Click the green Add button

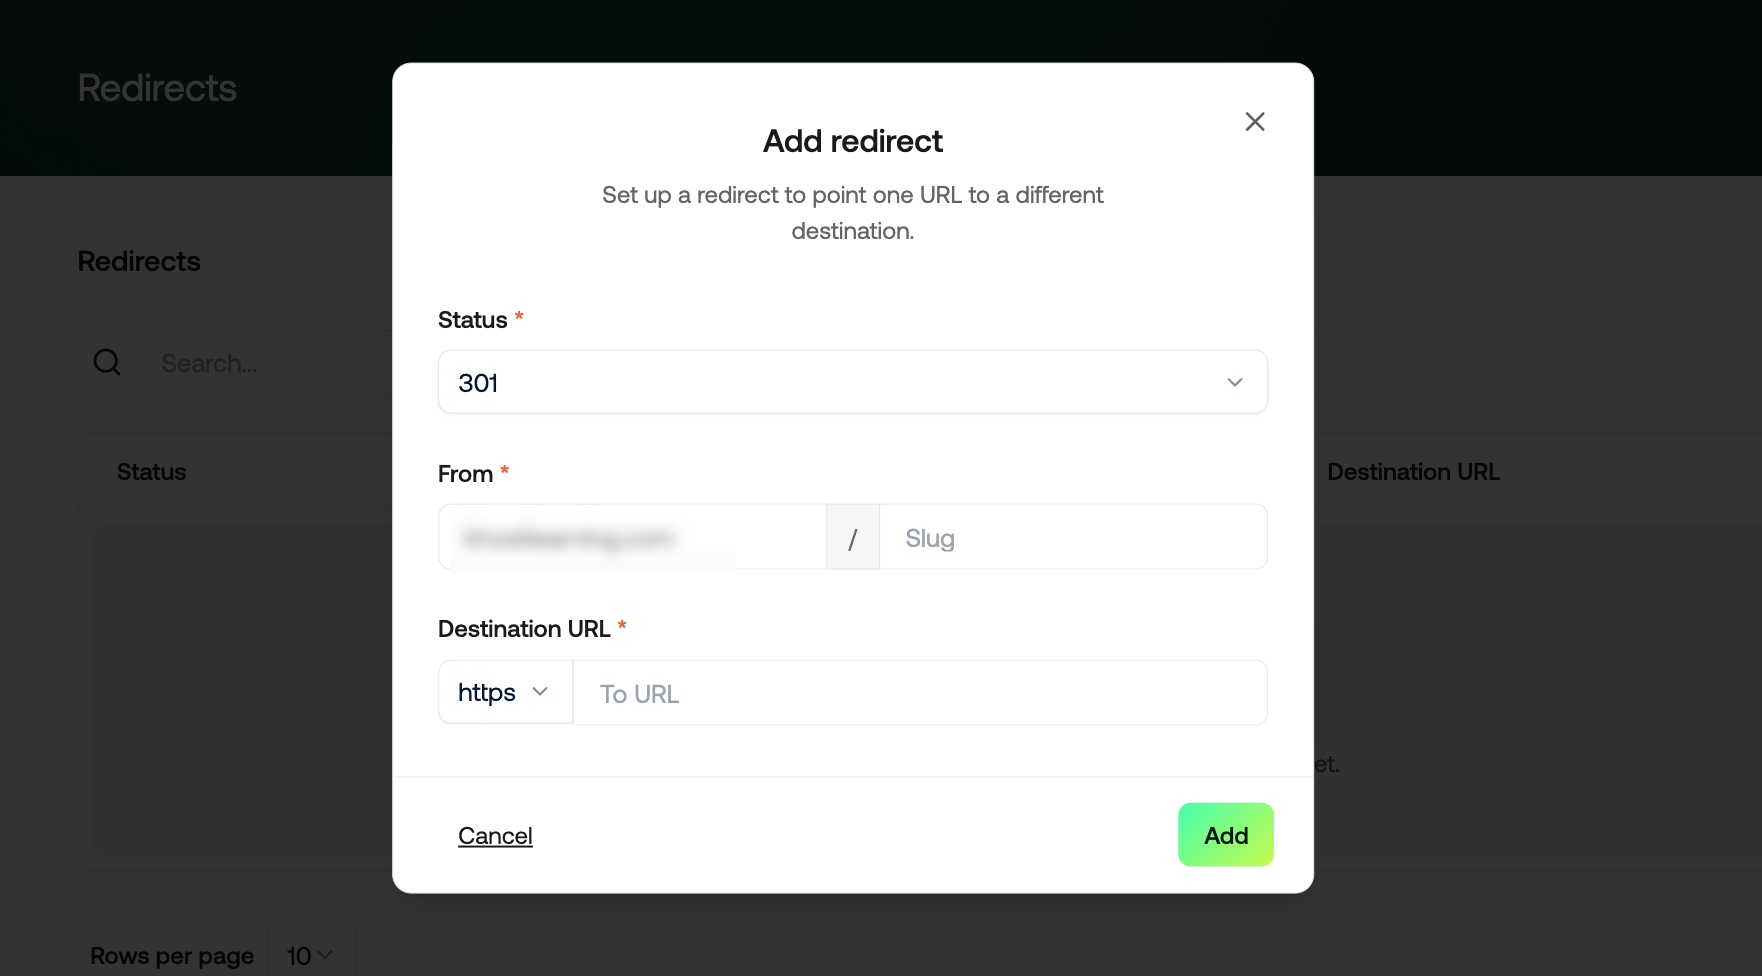coord(1225,835)
